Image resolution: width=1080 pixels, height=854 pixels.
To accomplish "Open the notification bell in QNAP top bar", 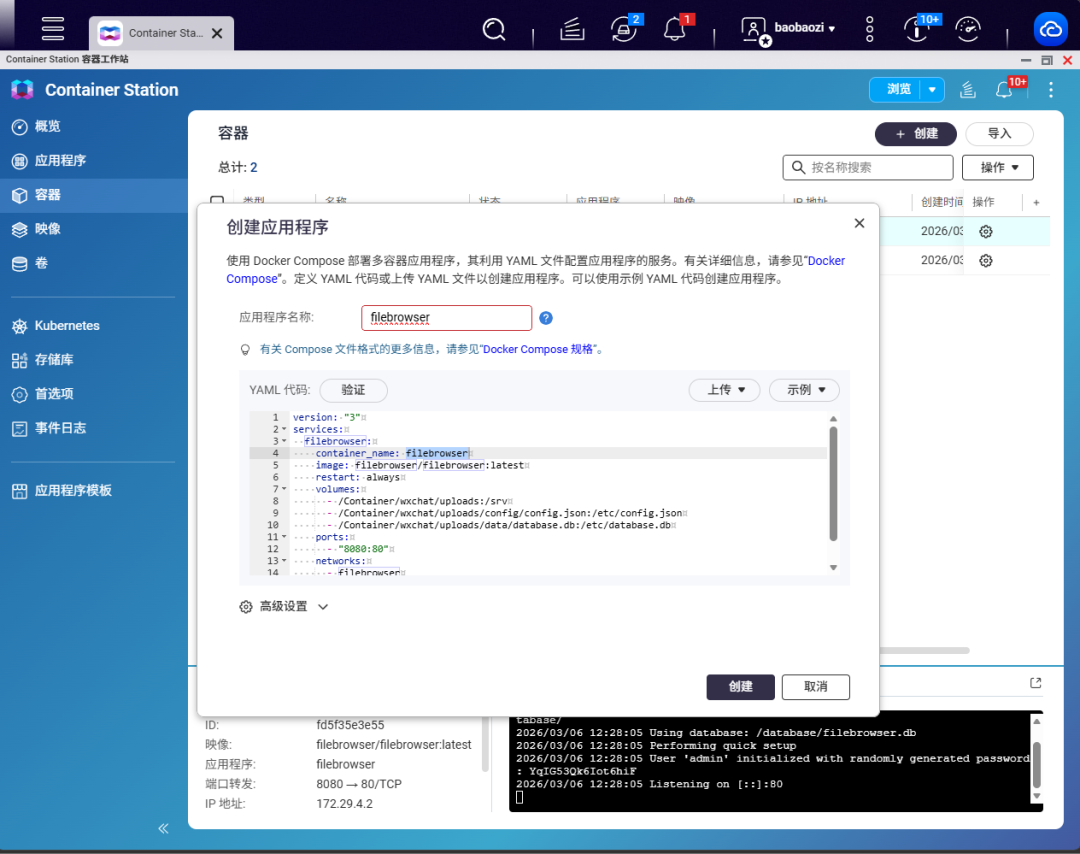I will coord(672,29).
